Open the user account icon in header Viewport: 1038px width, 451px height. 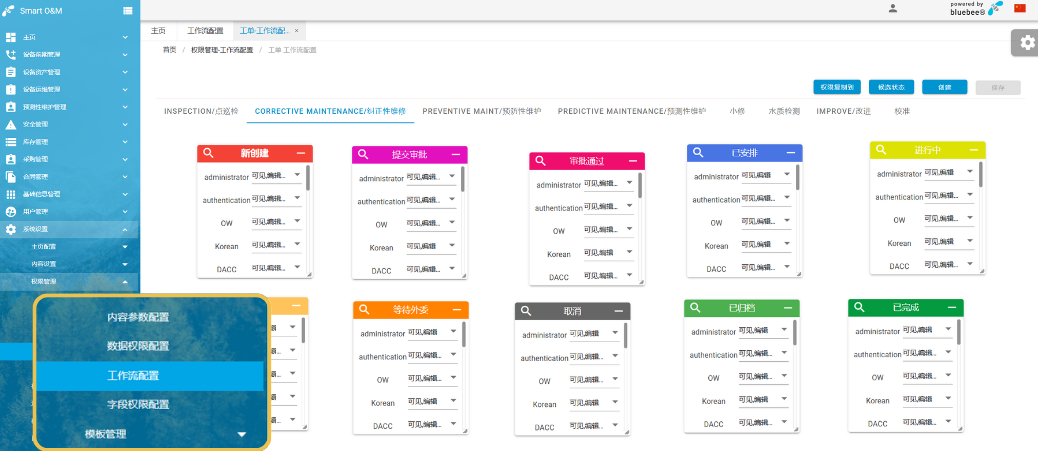pos(893,9)
